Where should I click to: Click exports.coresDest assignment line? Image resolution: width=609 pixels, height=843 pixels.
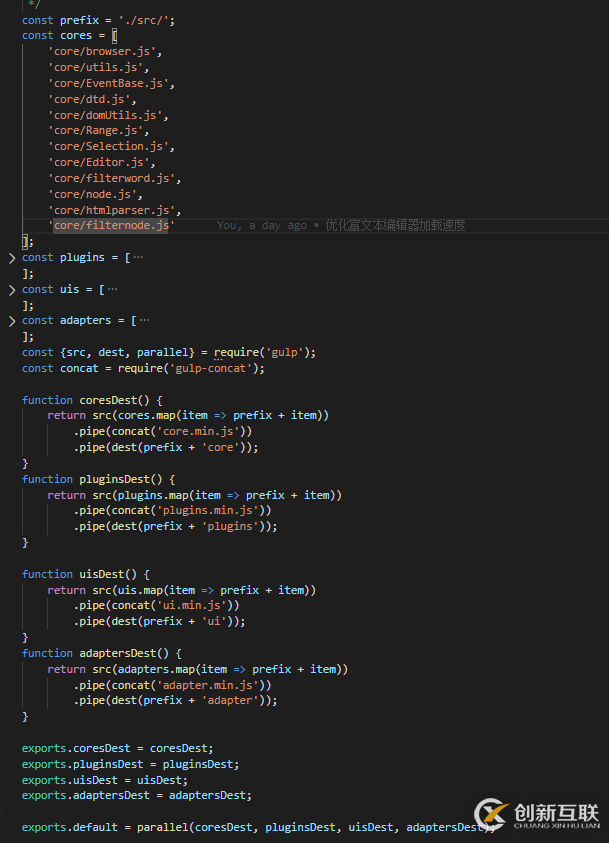click(x=118, y=749)
